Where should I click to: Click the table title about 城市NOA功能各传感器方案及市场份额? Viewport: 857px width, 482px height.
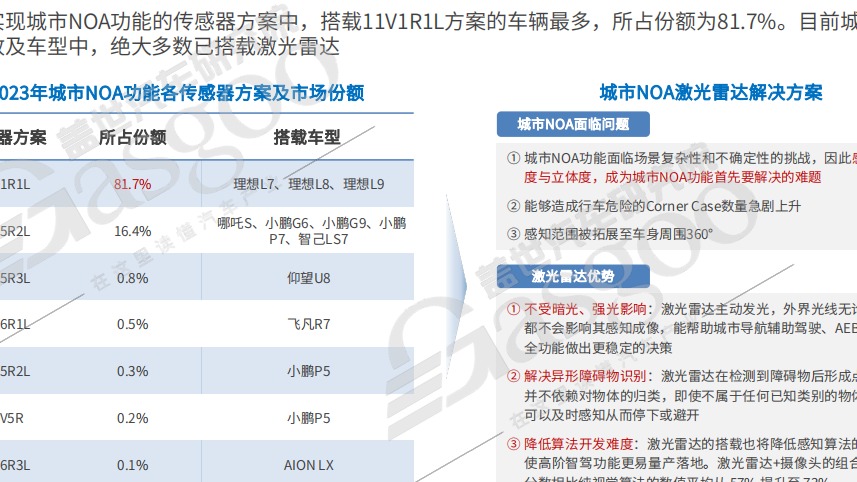(x=181, y=92)
